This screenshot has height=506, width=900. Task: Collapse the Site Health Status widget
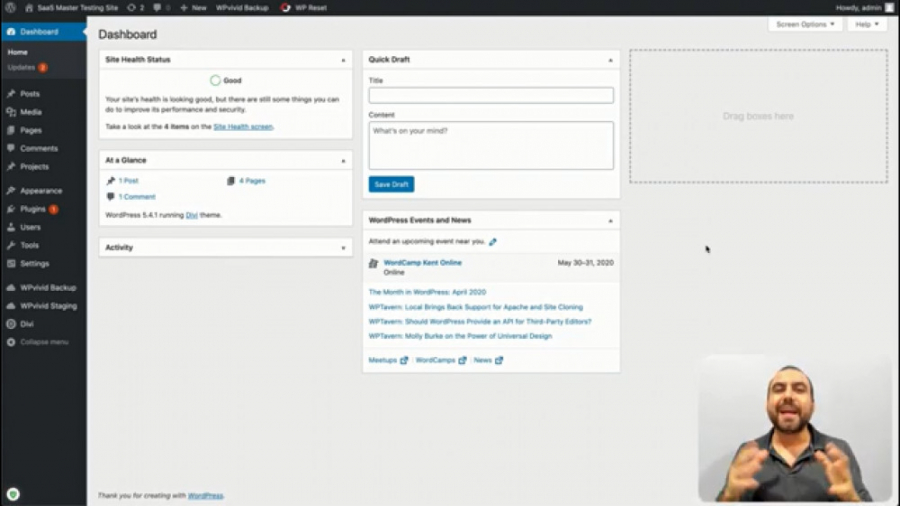coord(343,60)
